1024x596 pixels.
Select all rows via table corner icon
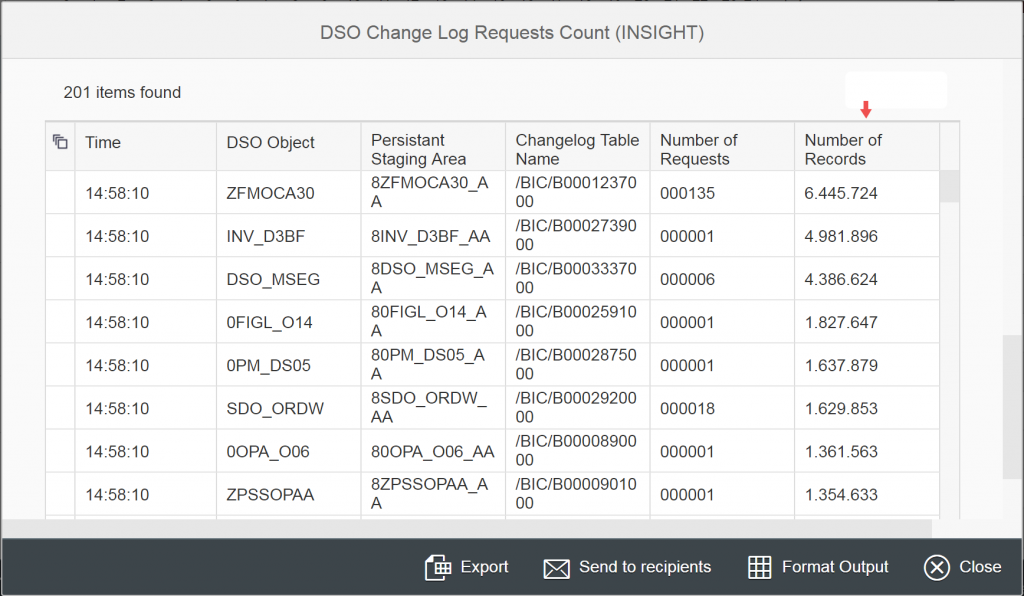(x=60, y=142)
